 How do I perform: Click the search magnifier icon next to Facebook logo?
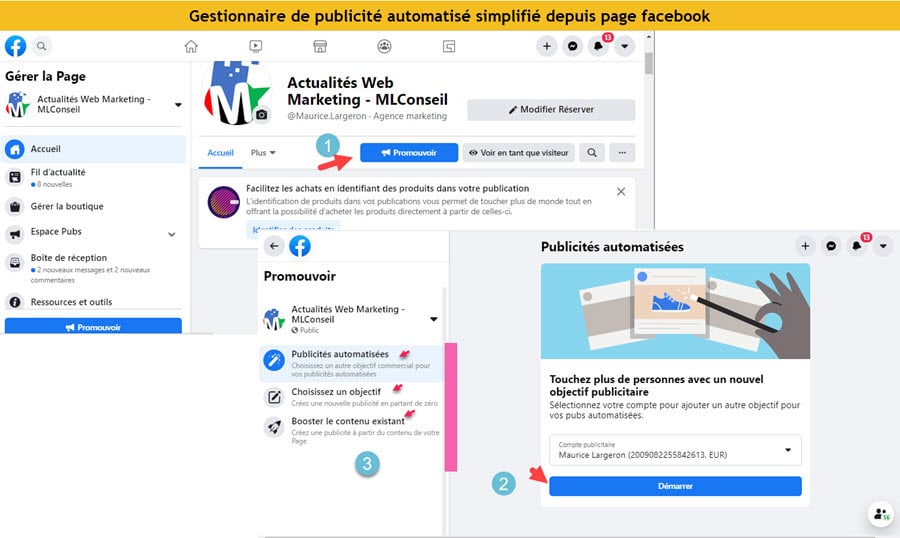[x=41, y=46]
